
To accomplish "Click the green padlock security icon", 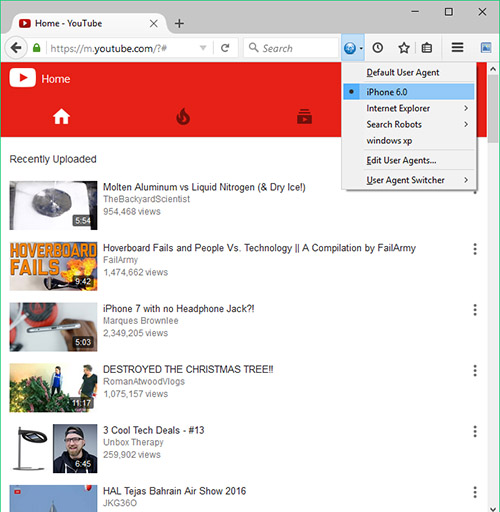I will (37, 48).
